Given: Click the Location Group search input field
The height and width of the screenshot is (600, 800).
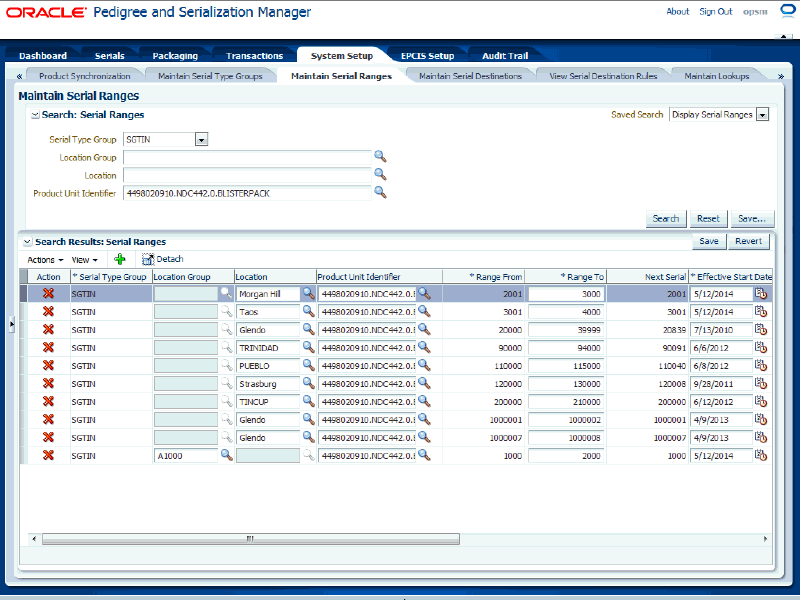Looking at the screenshot, I should click(247, 157).
